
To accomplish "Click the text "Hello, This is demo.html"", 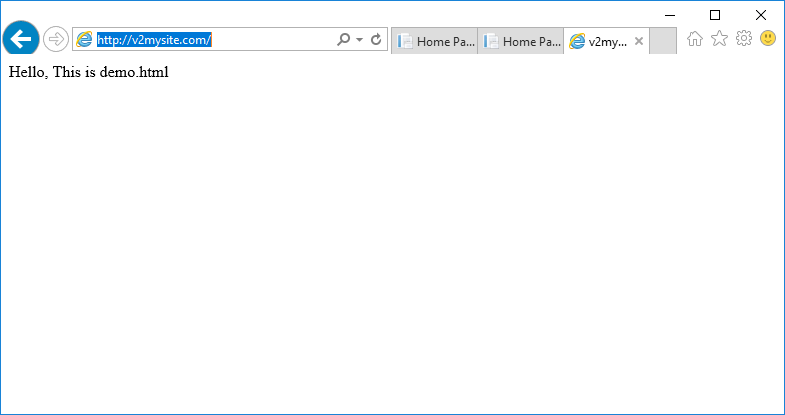I will pos(89,72).
